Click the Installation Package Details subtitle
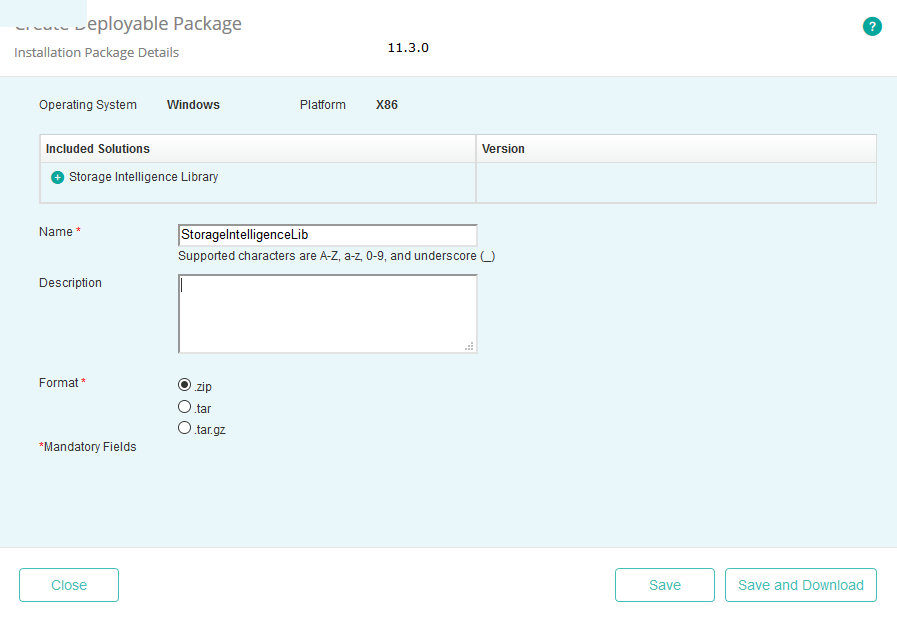Image resolution: width=897 pixels, height=617 pixels. 96,52
